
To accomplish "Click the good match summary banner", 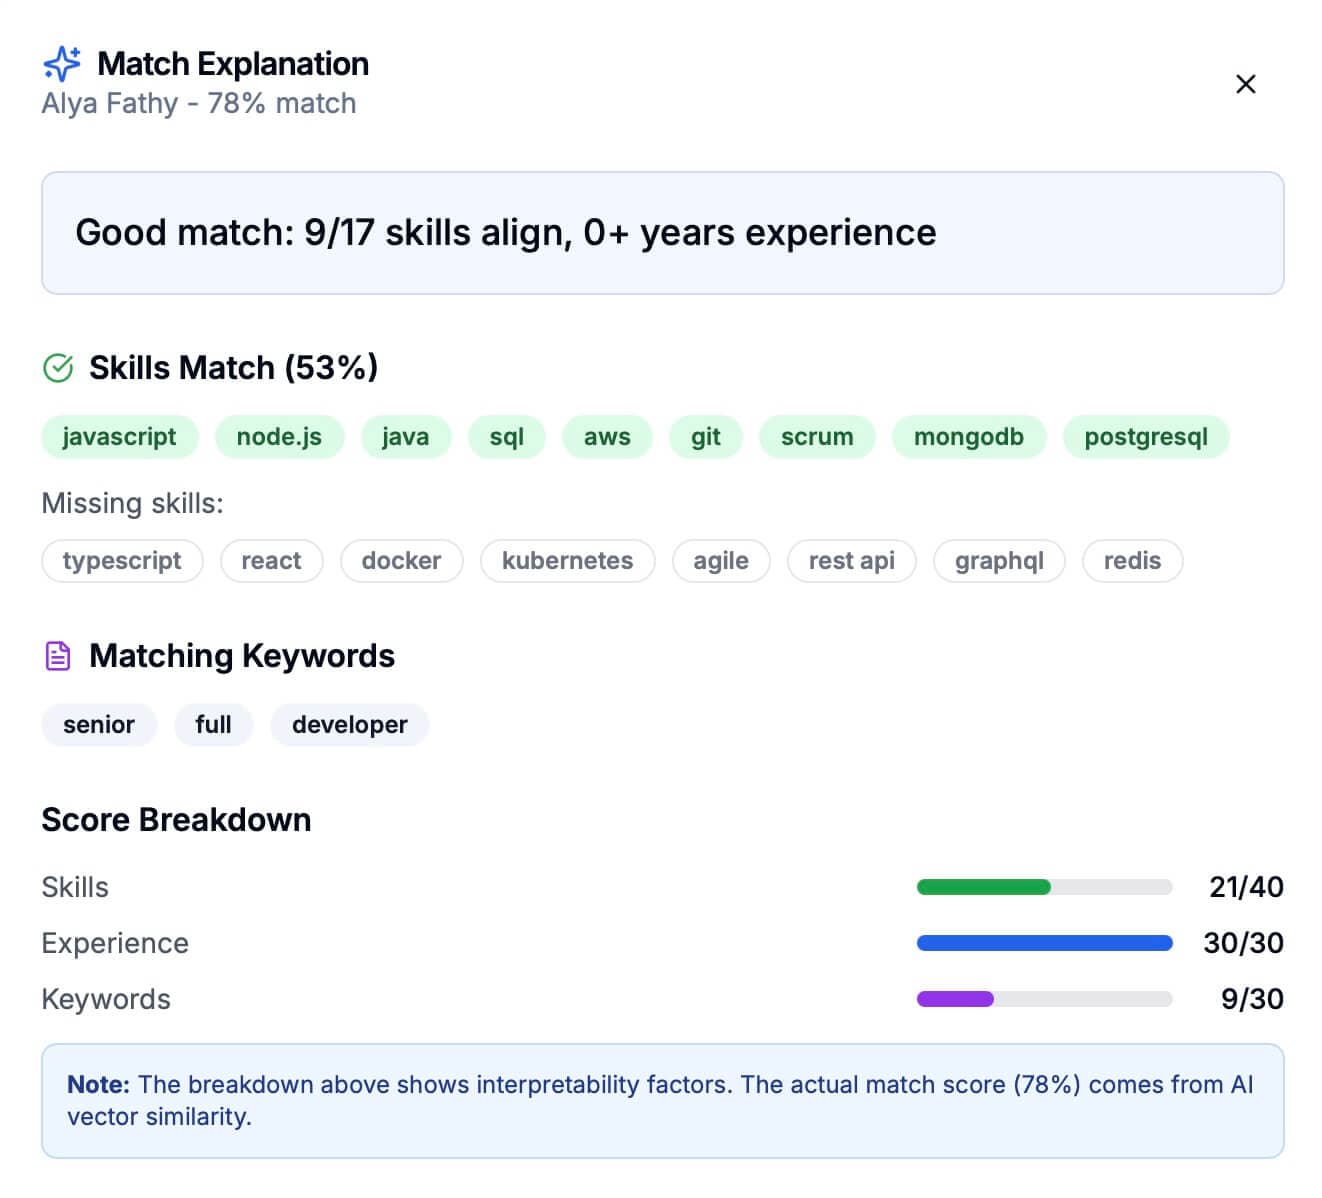I will (x=662, y=232).
